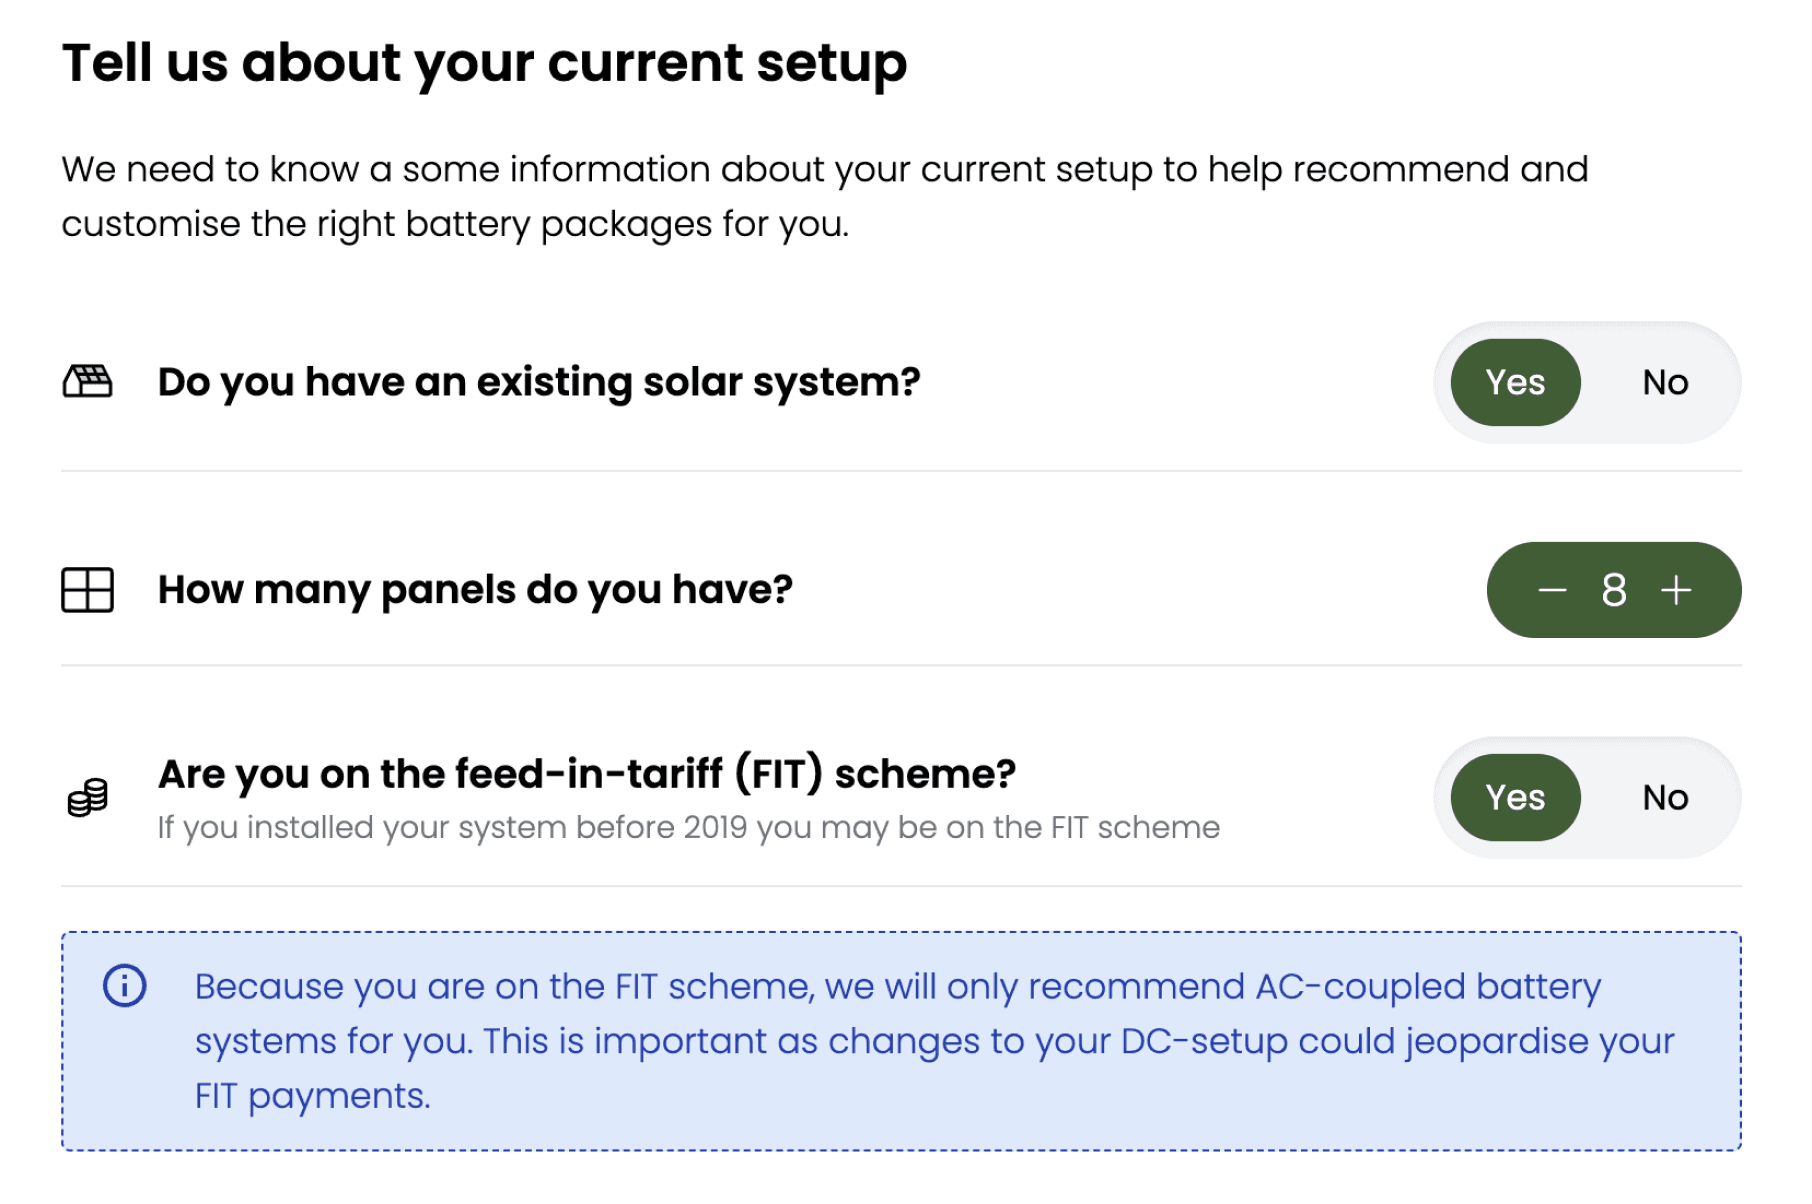Click the feed-in-tariff (FIT) scheme question label
The height and width of the screenshot is (1204, 1812).
(x=587, y=774)
